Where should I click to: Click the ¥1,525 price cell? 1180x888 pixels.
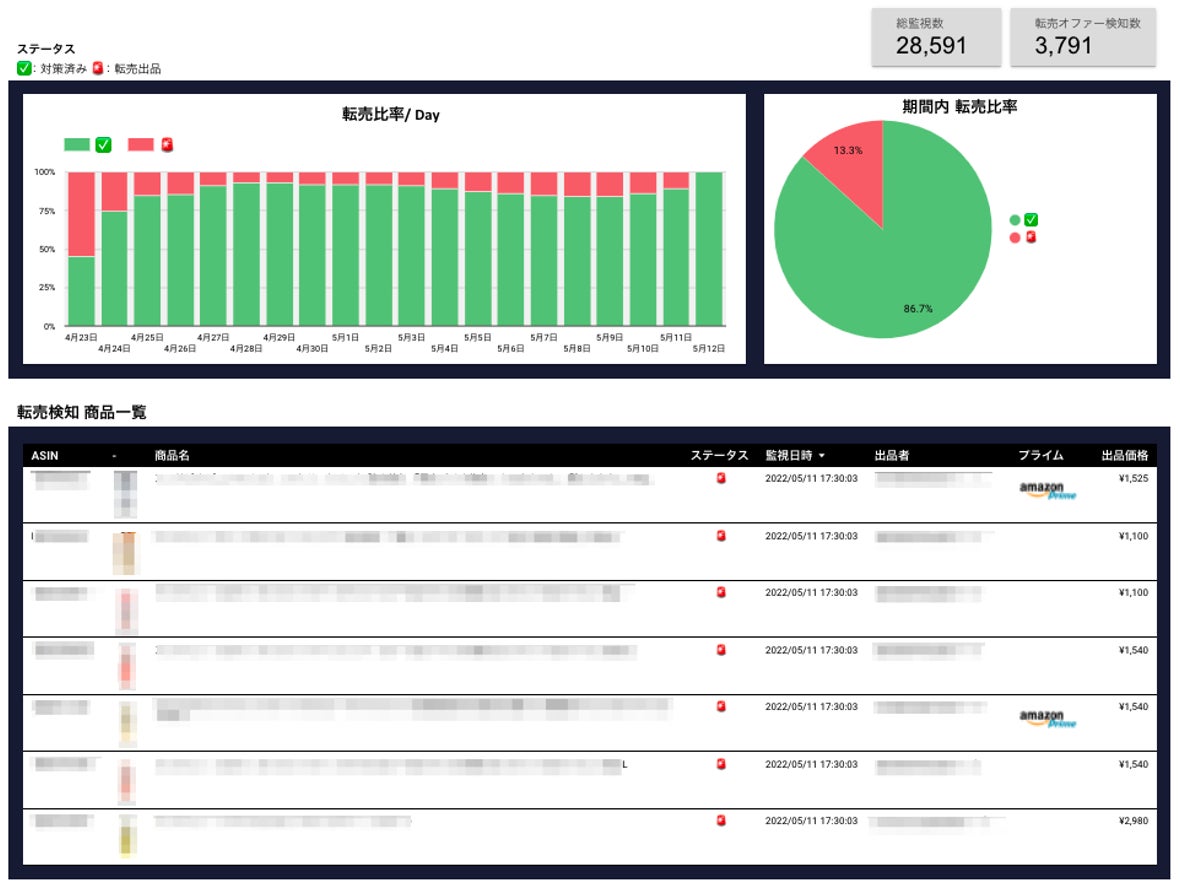click(1133, 478)
